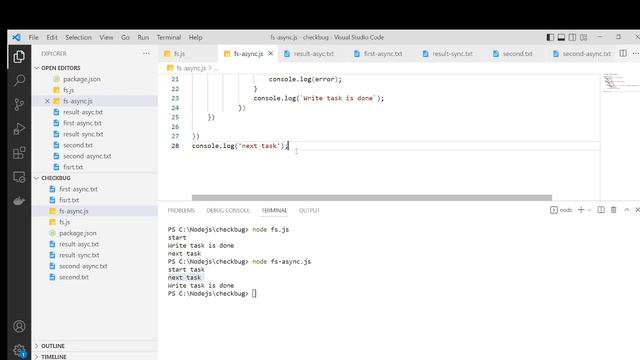The height and width of the screenshot is (360, 640).
Task: Open the Edit menu
Action: [52, 37]
